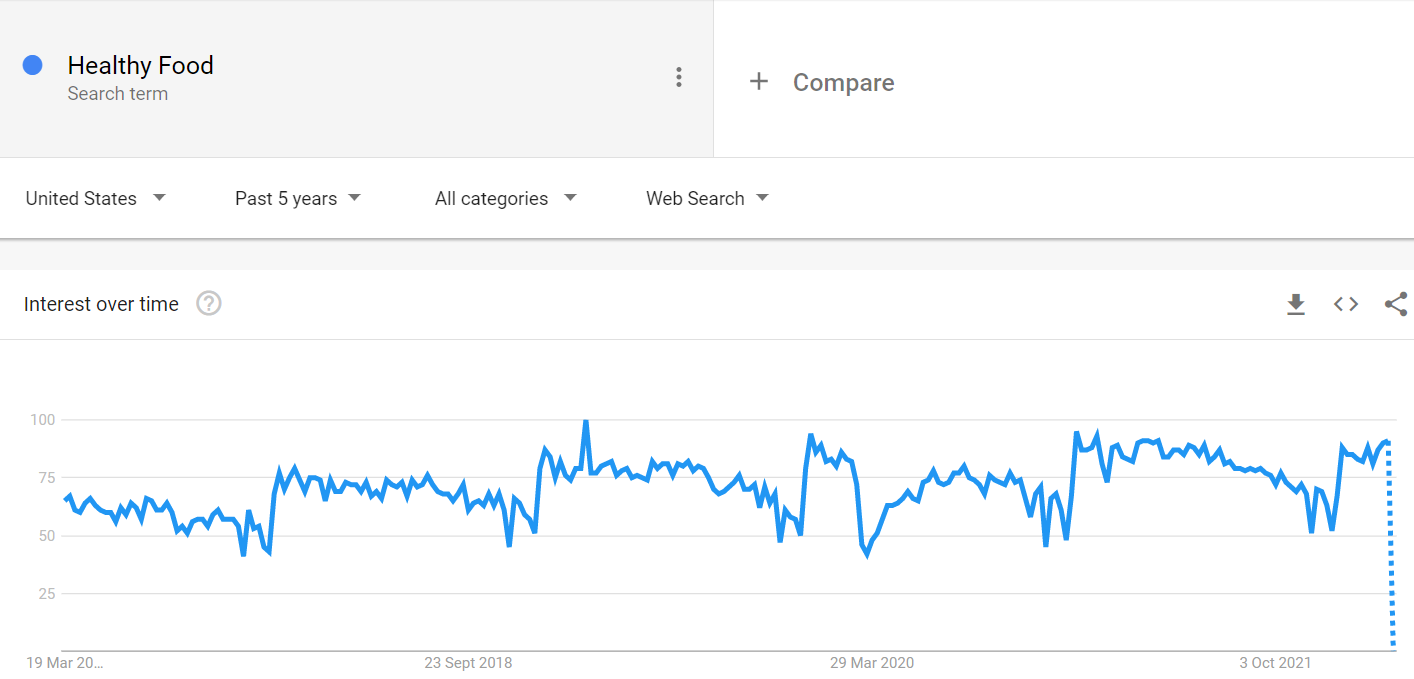Change the Past 5 years time range
Image resolution: width=1414 pixels, height=679 pixels.
297,198
